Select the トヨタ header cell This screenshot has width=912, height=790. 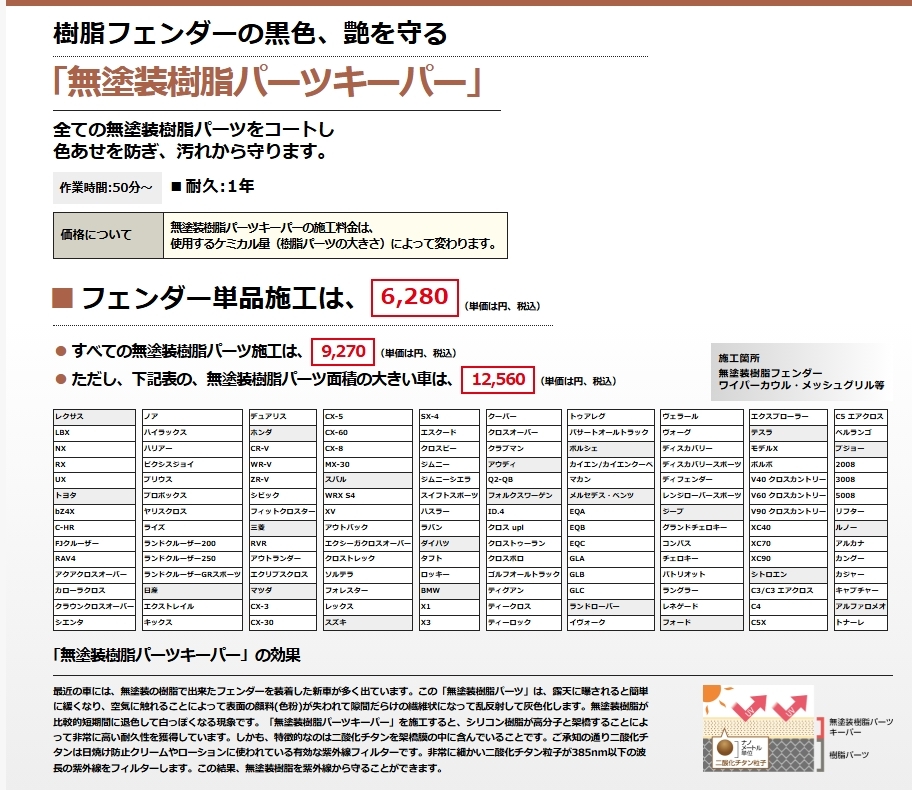pyautogui.click(x=94, y=495)
